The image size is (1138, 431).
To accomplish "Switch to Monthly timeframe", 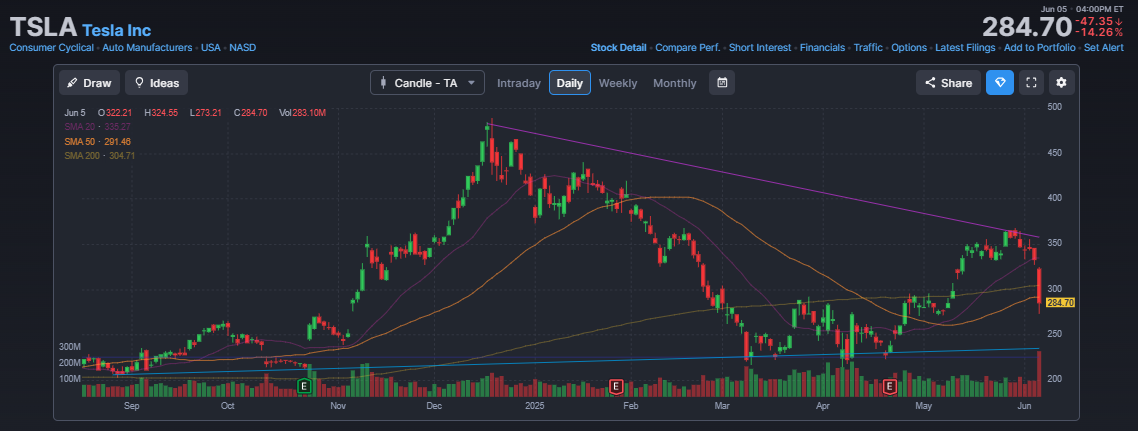I will pyautogui.click(x=674, y=83).
